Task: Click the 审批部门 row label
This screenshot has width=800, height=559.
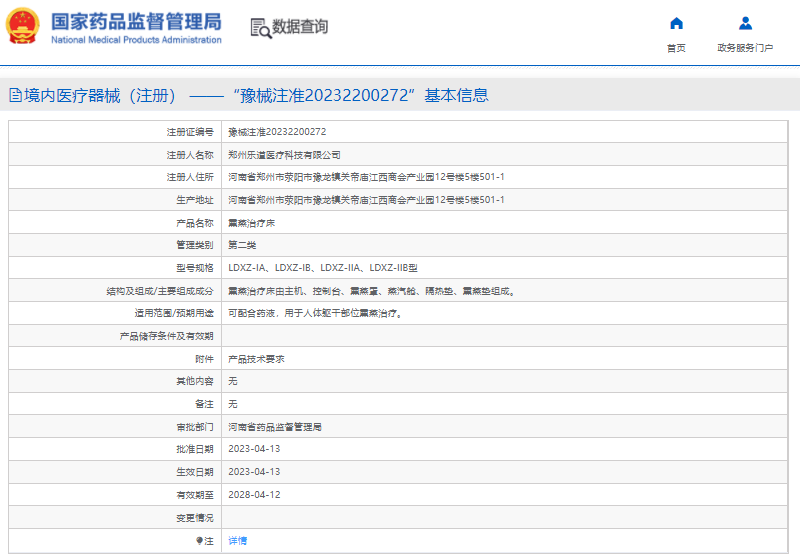Action: click(195, 427)
